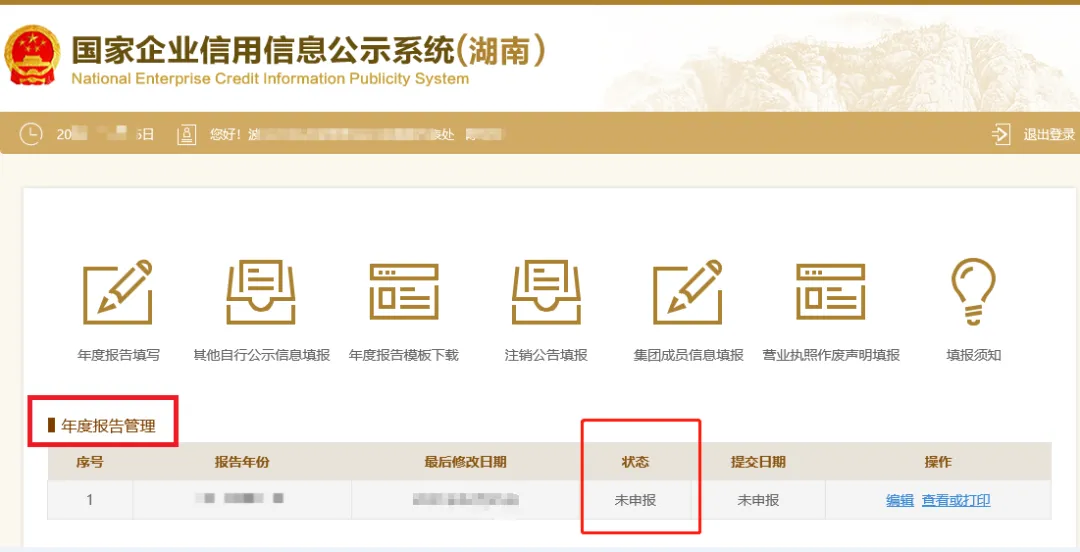Screen dimensions: 1080x552
Task: Select the 集团成员信息填报 pencil icon
Action: coord(688,292)
